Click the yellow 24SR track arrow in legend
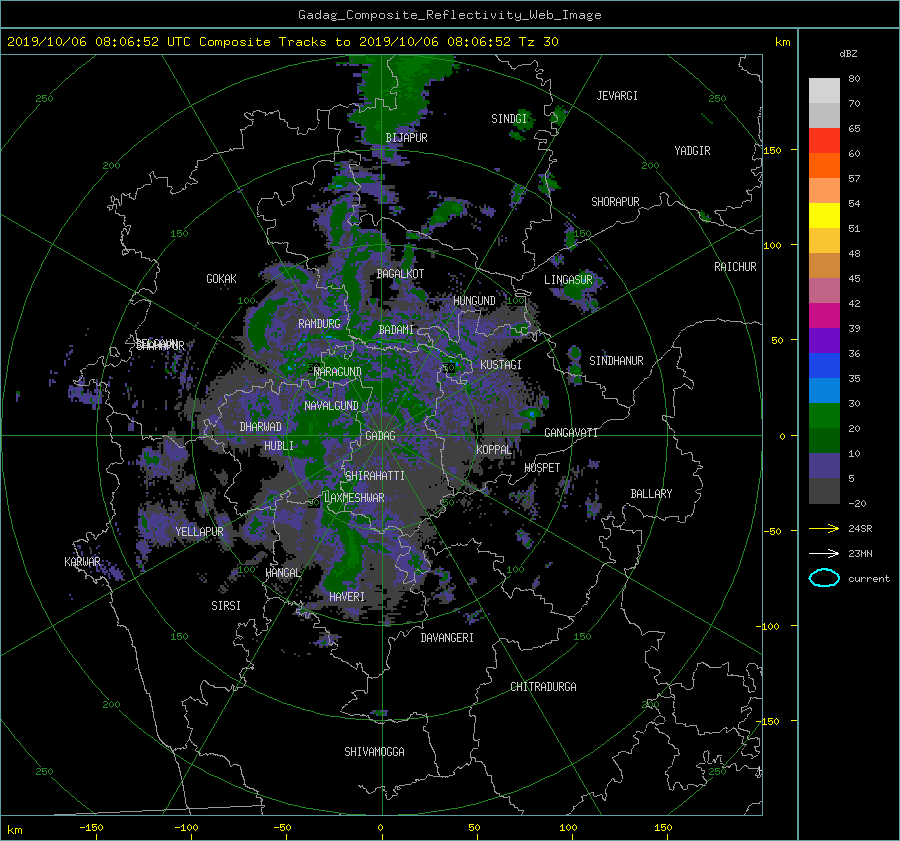Image resolution: width=900 pixels, height=841 pixels. (x=824, y=528)
